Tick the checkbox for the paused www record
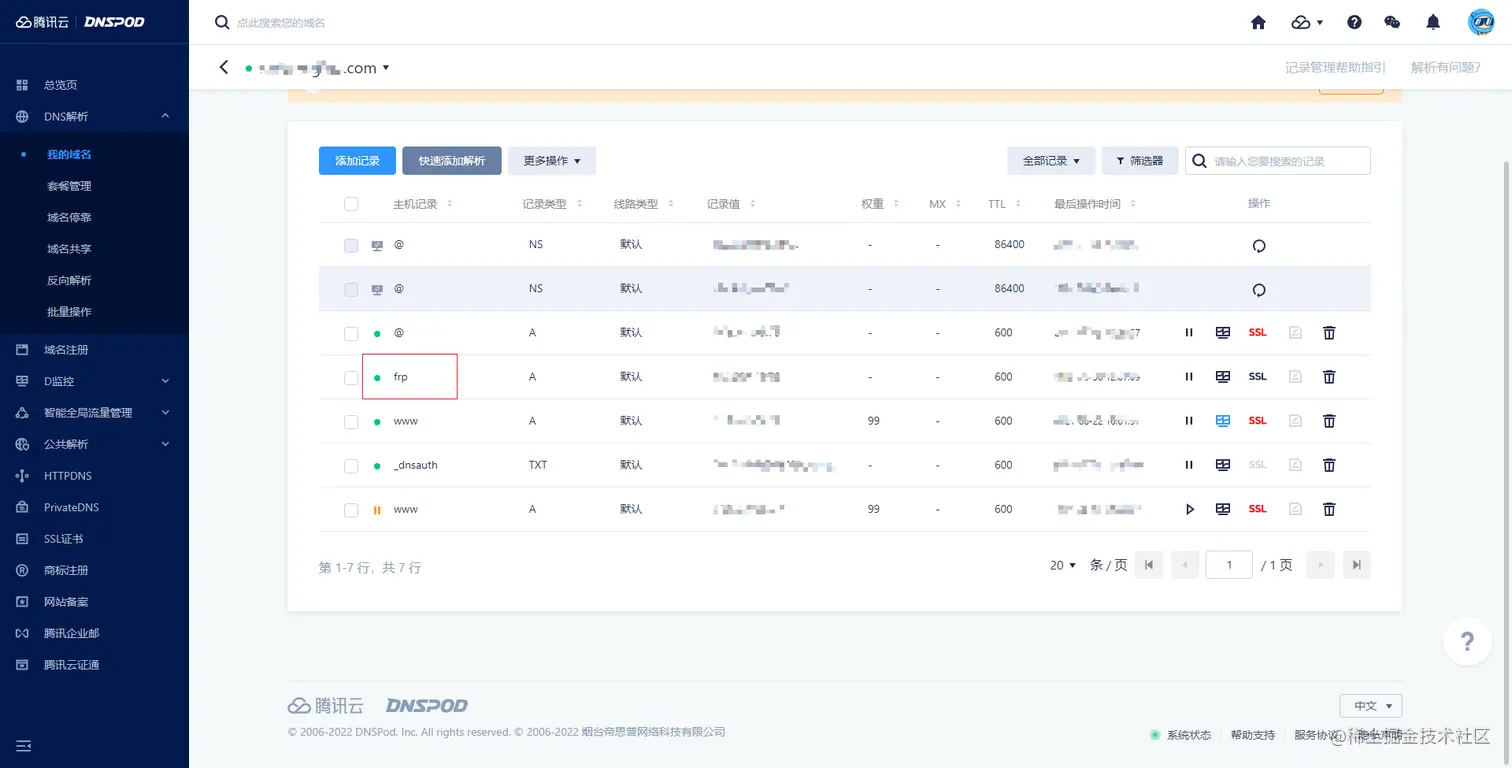The height and width of the screenshot is (768, 1512). tap(351, 509)
